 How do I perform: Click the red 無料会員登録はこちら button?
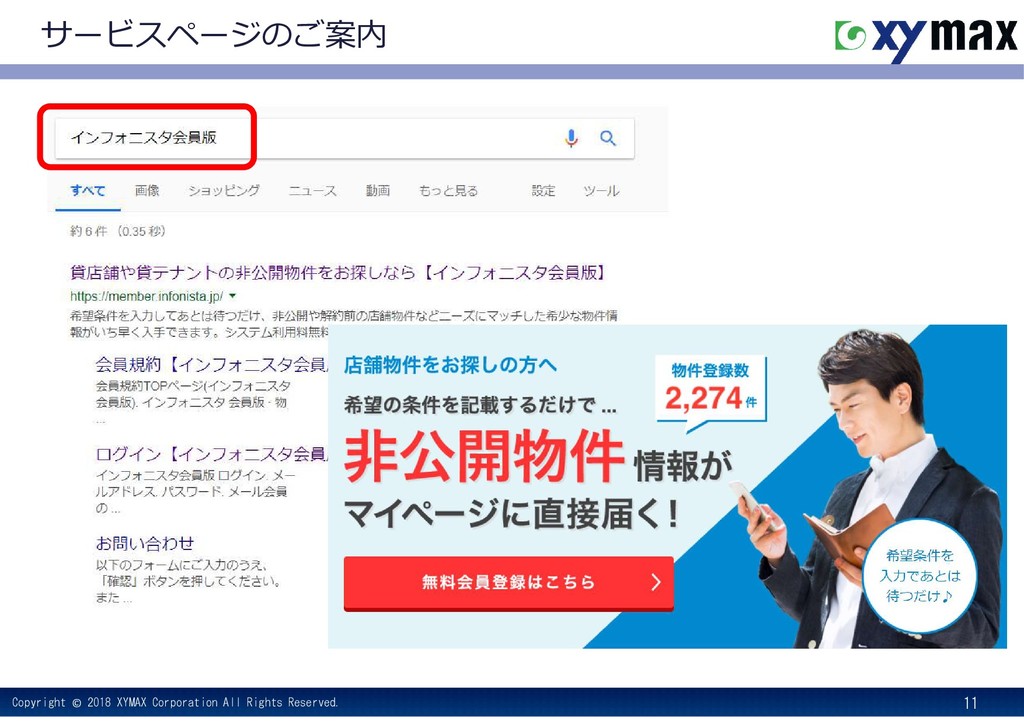coord(509,582)
